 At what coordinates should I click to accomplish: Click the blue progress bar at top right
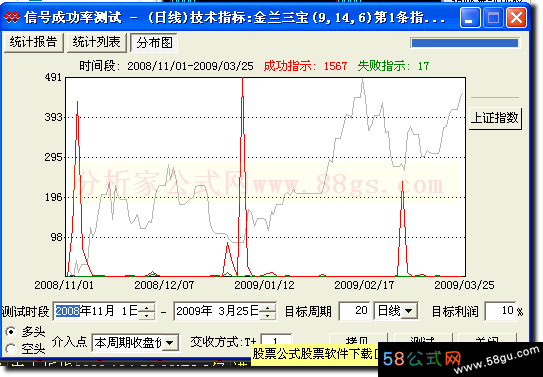point(465,43)
